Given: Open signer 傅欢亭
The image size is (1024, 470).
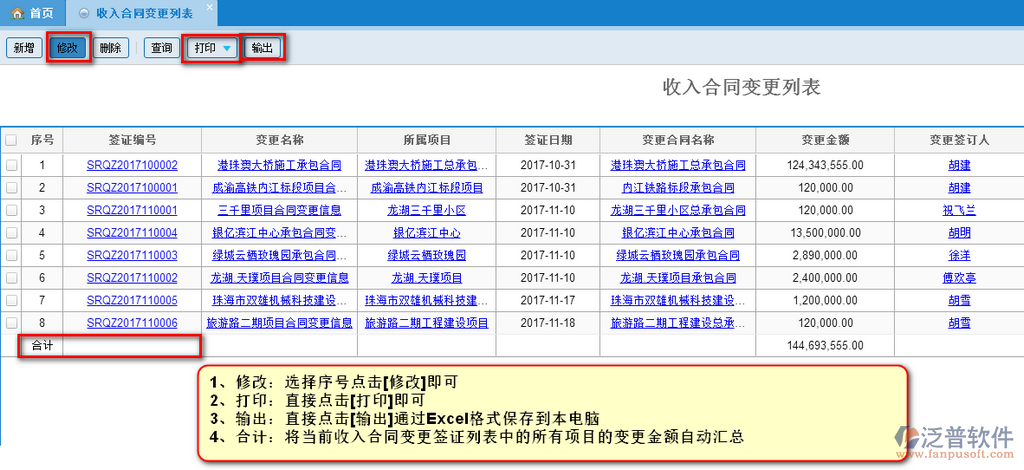Looking at the screenshot, I should point(959,278).
